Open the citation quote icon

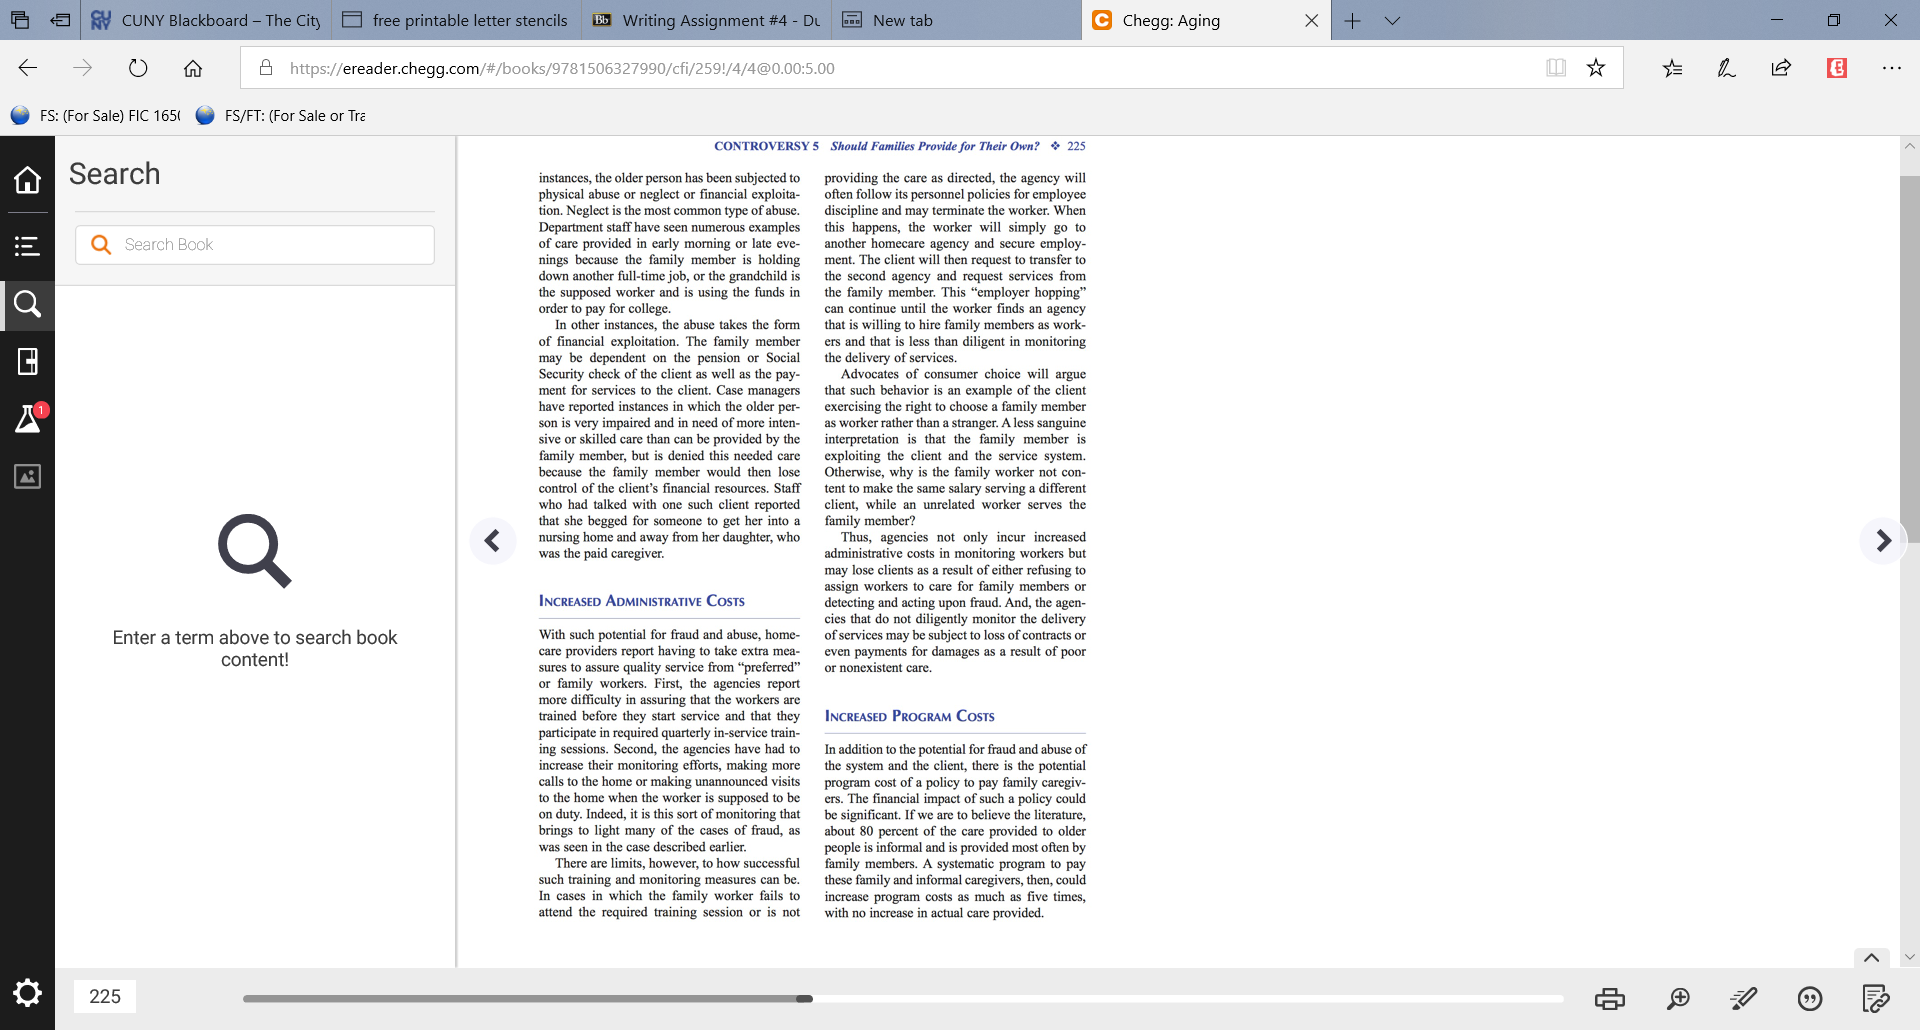[1810, 998]
